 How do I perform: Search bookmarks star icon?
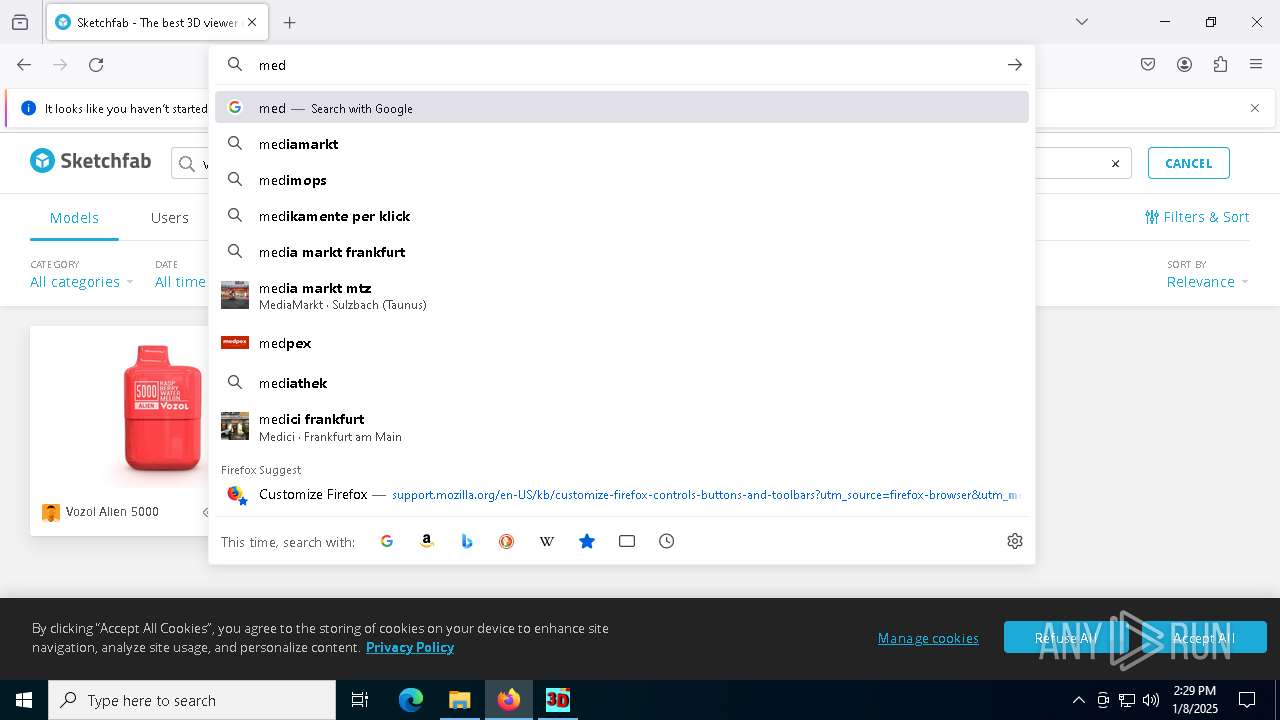point(587,541)
